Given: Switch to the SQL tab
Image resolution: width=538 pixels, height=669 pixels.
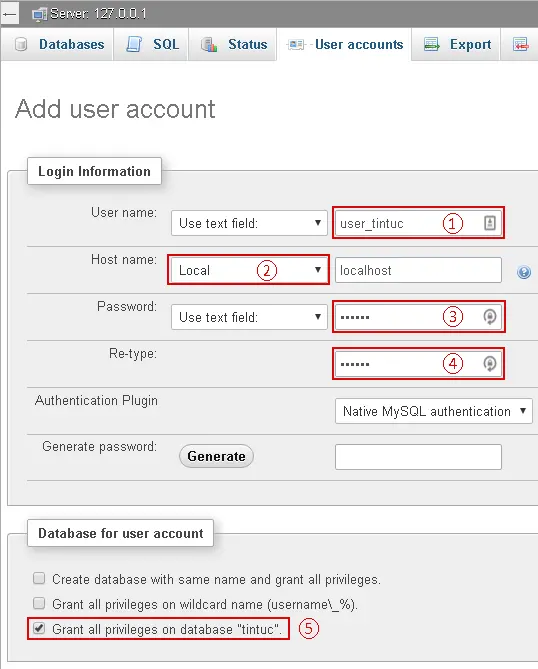Looking at the screenshot, I should (151, 44).
